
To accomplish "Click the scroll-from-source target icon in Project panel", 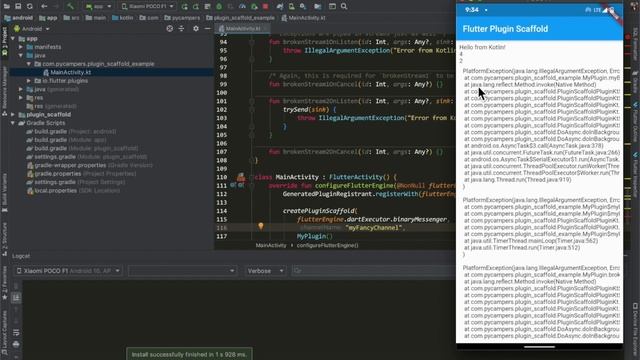I will tap(170, 29).
